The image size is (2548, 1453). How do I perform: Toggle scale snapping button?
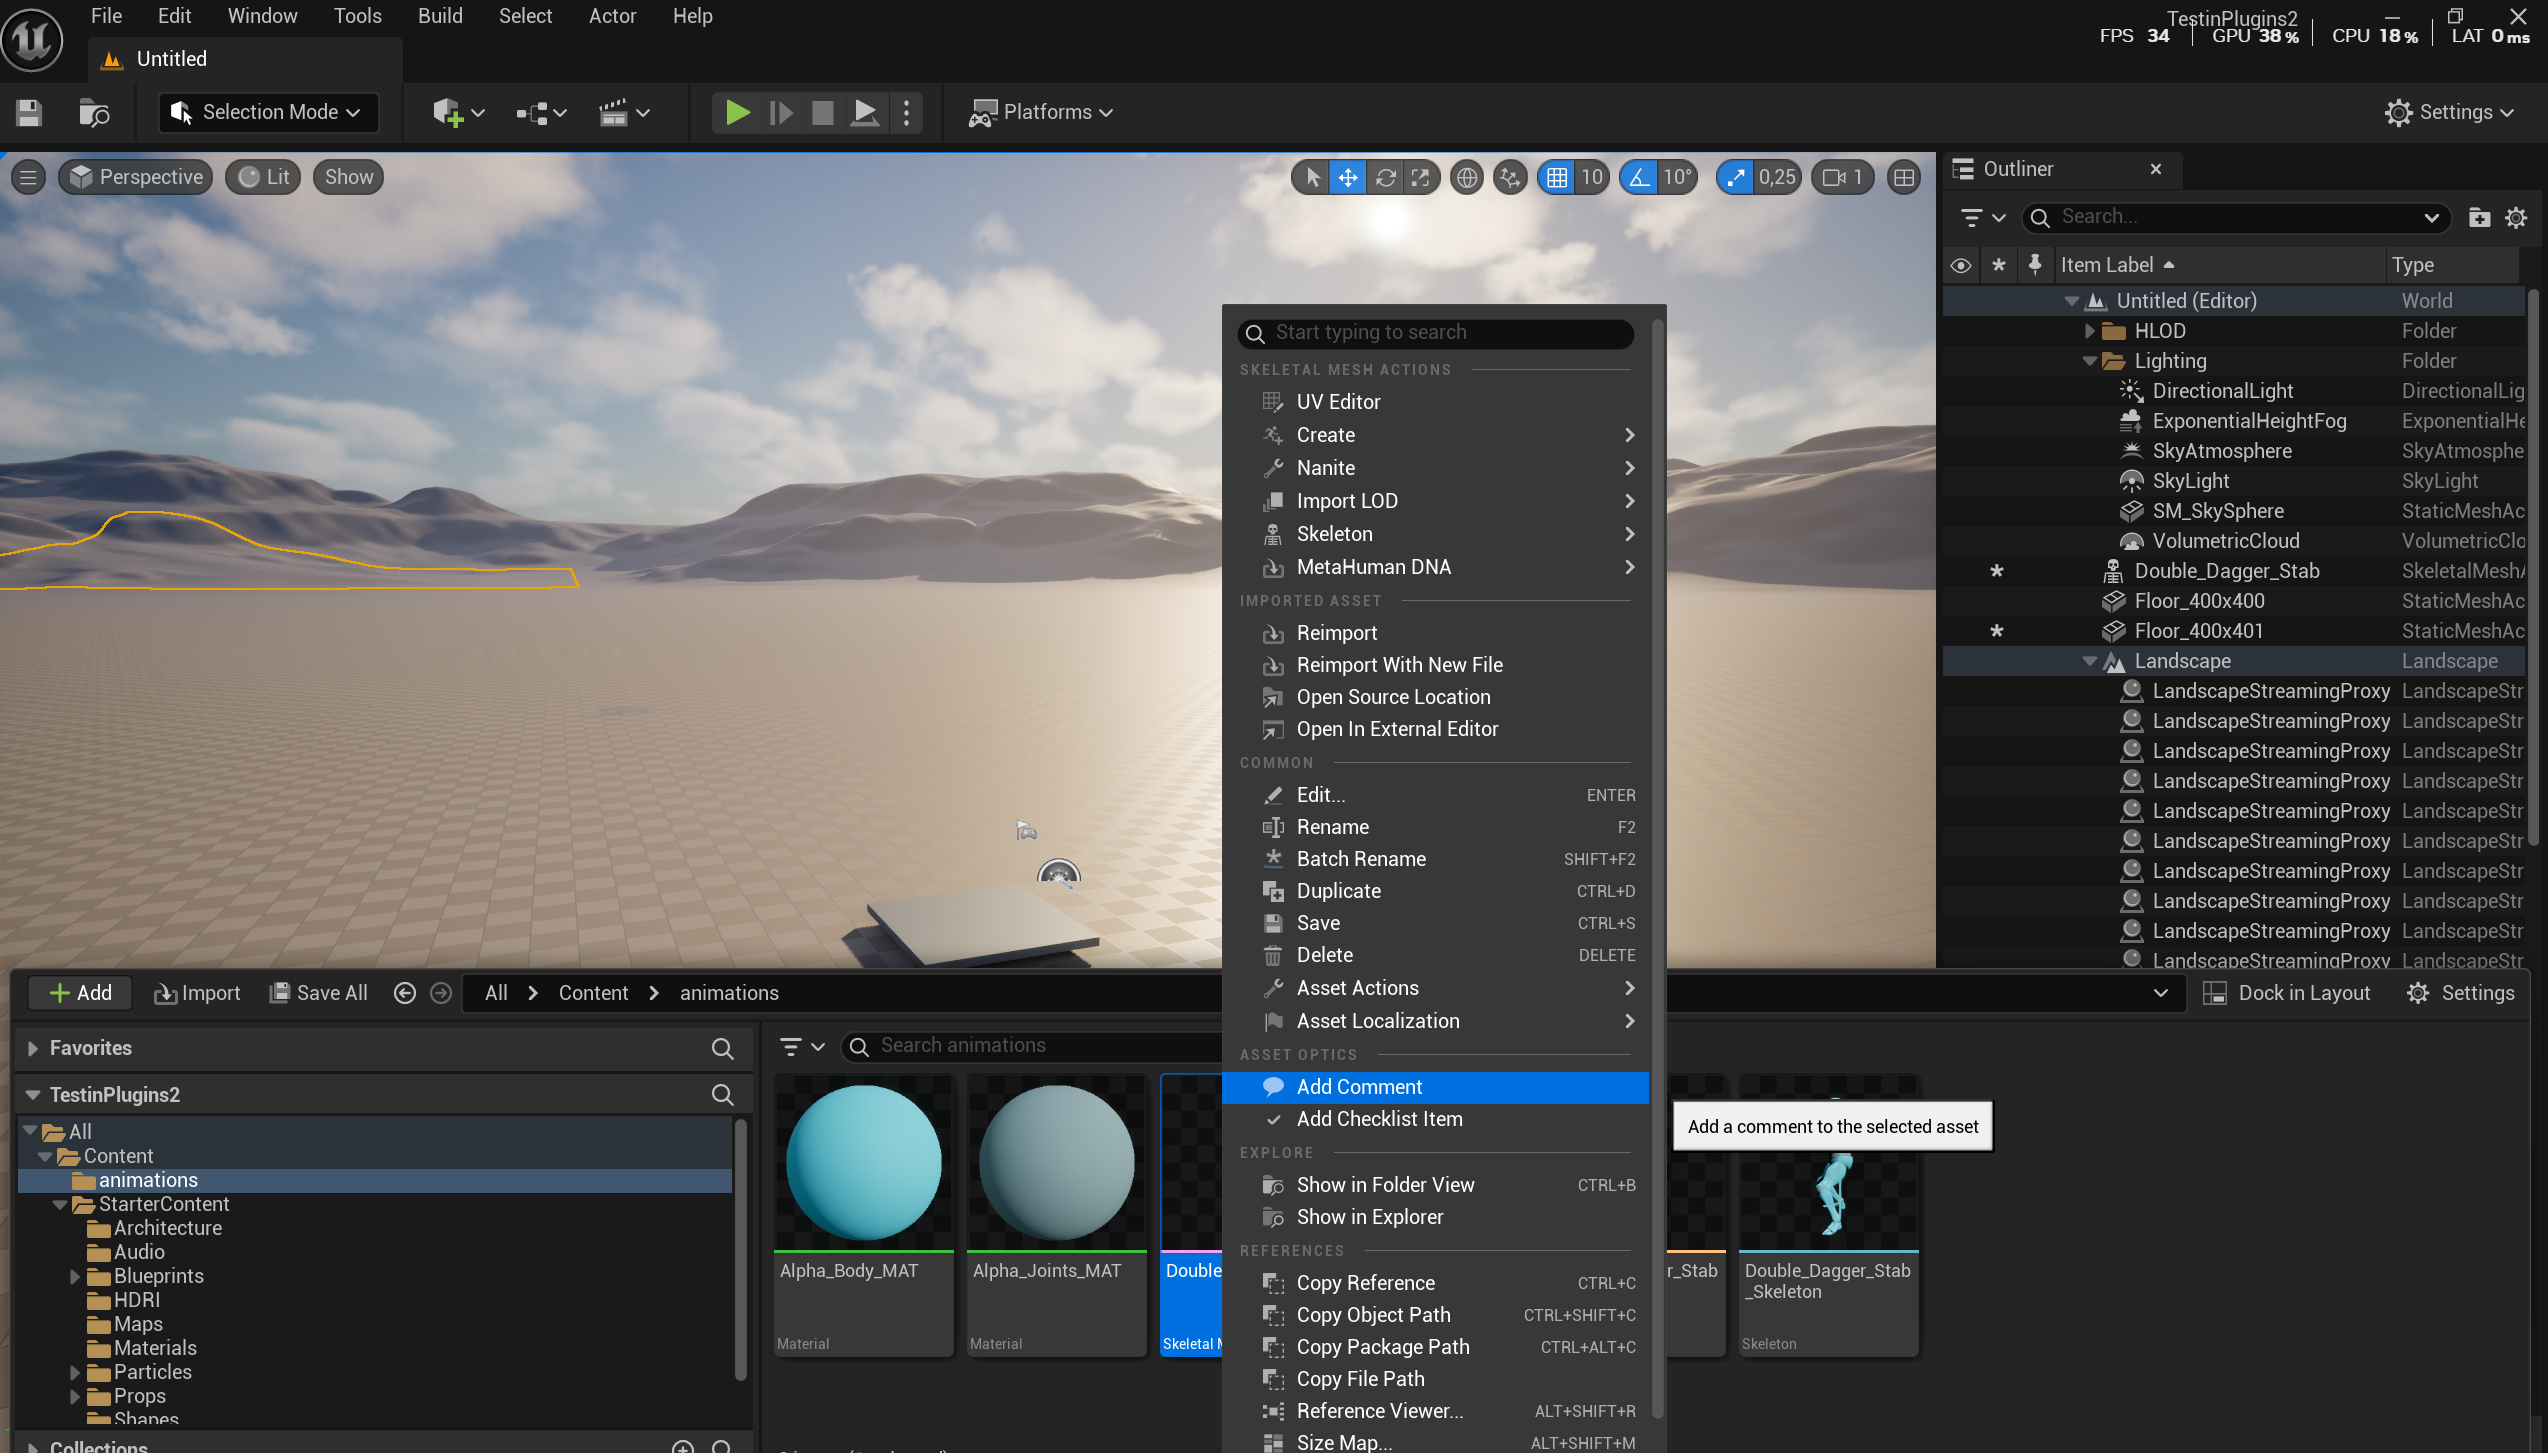click(1736, 178)
